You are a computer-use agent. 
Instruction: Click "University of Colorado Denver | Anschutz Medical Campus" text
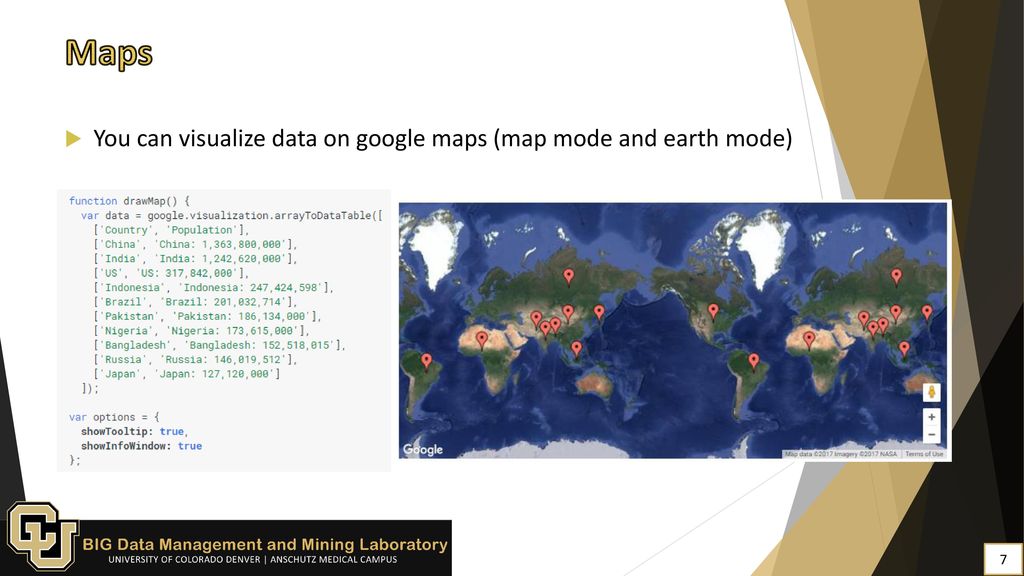(253, 560)
